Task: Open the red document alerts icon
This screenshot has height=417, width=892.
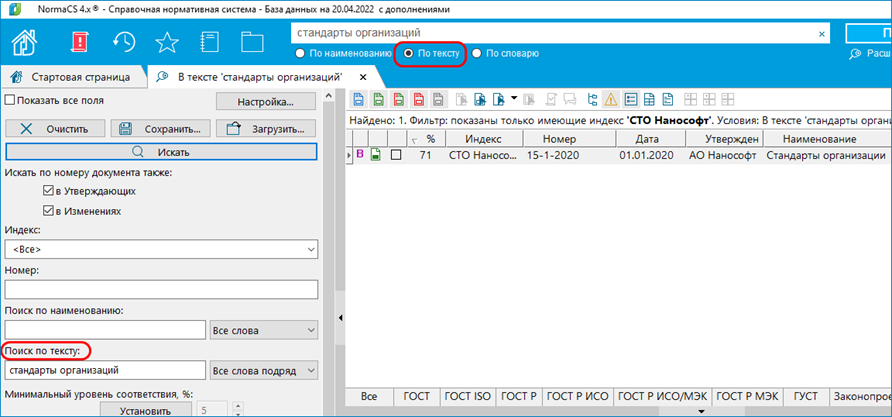Action: pyautogui.click(x=79, y=43)
